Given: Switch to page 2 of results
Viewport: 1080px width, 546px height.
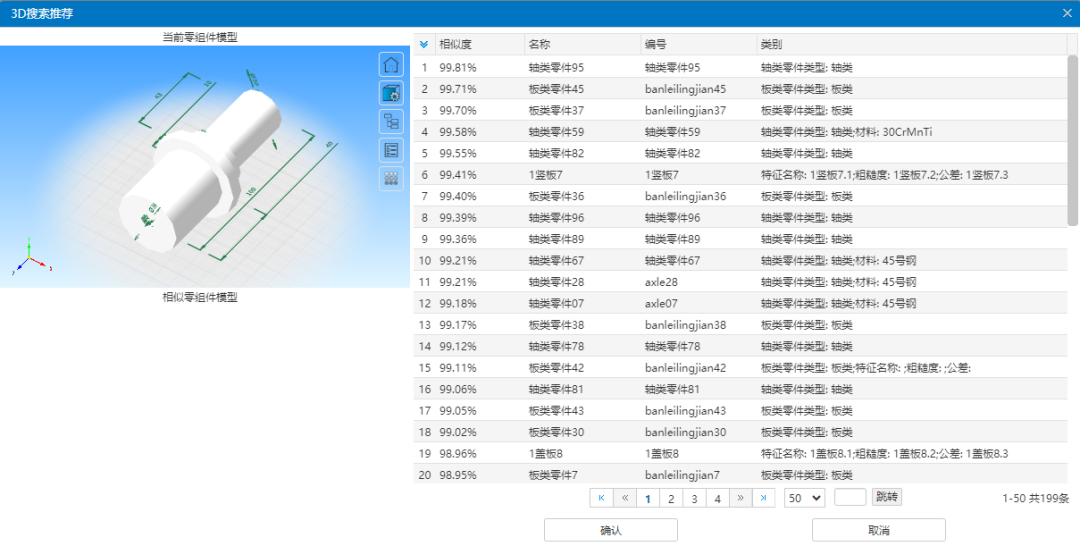Looking at the screenshot, I should tap(671, 498).
